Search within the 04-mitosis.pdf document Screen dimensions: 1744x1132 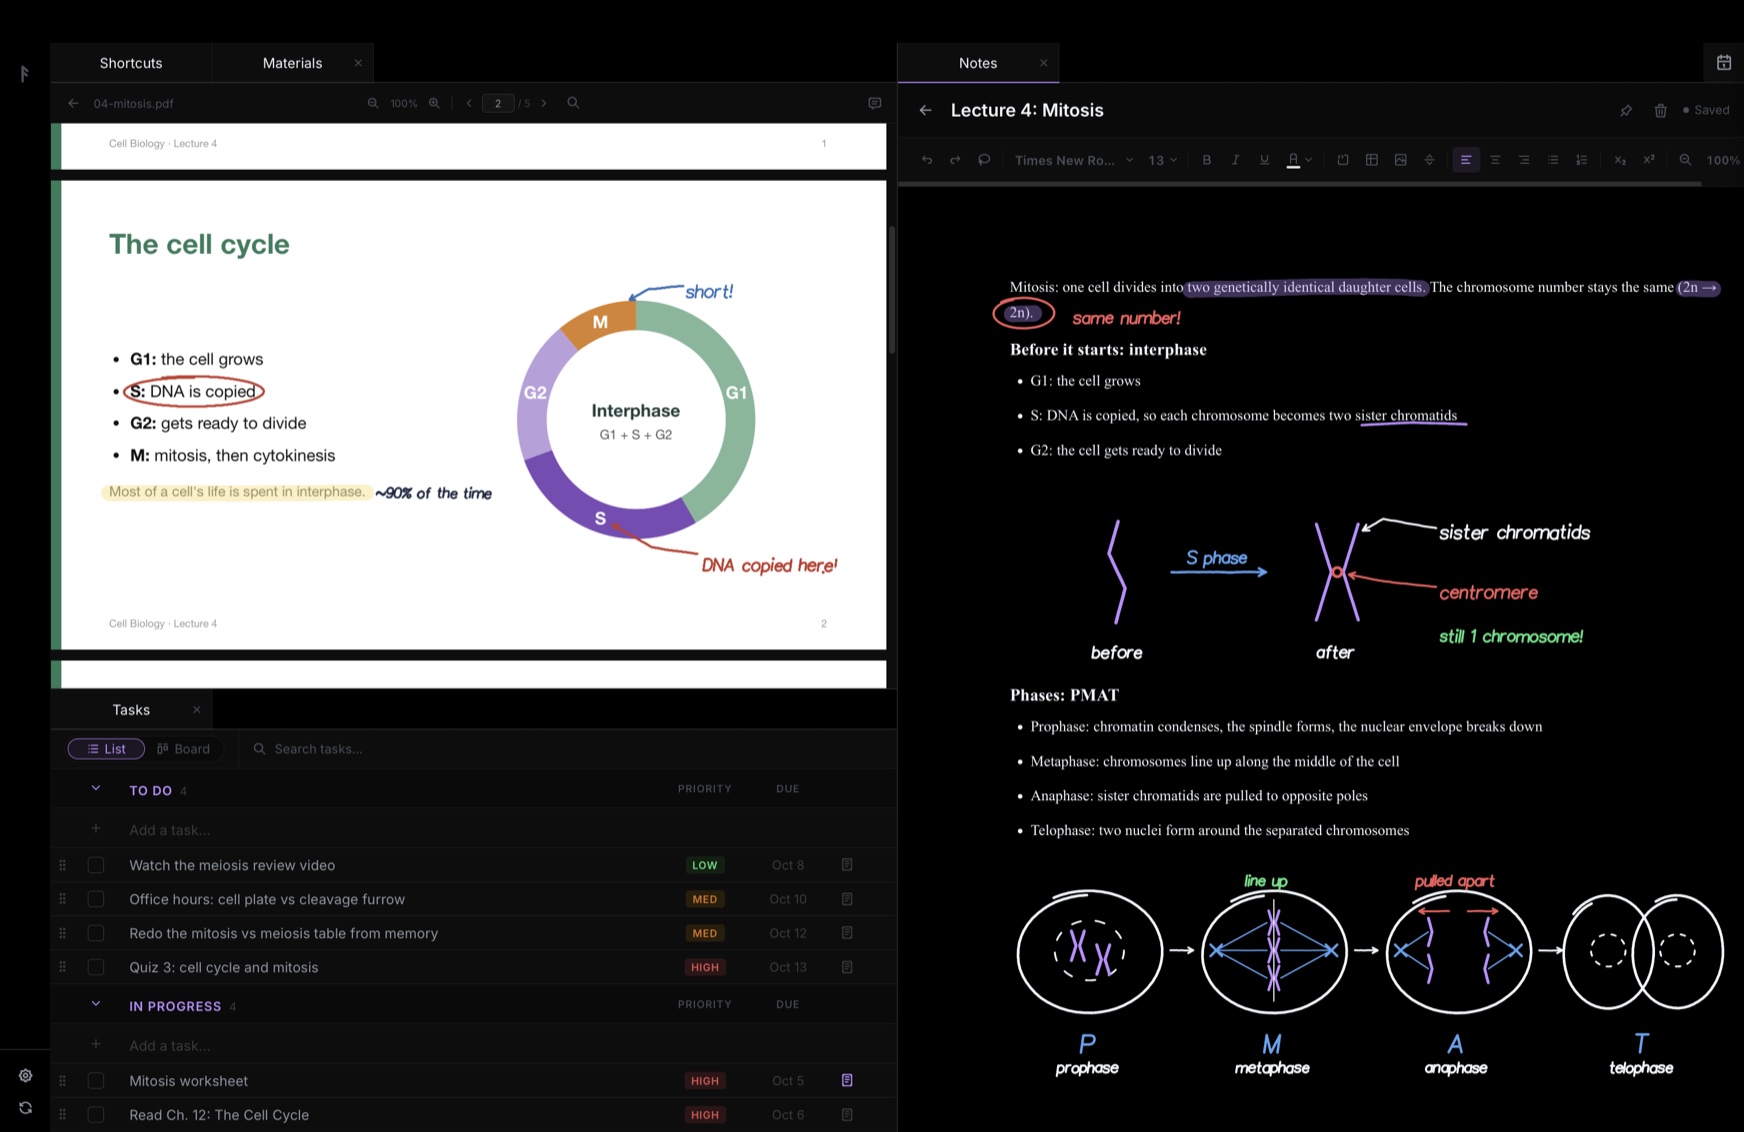pos(573,103)
